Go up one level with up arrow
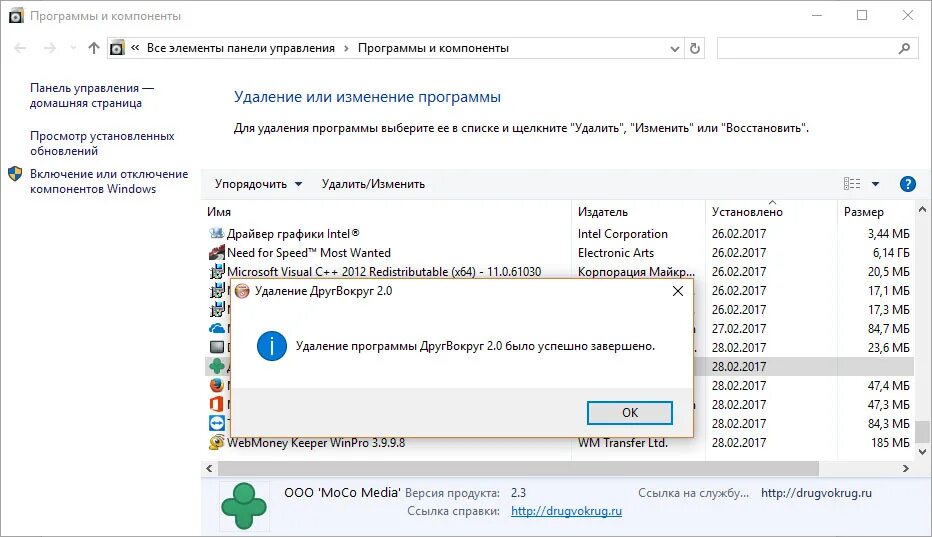This screenshot has height=537, width=932. click(93, 48)
